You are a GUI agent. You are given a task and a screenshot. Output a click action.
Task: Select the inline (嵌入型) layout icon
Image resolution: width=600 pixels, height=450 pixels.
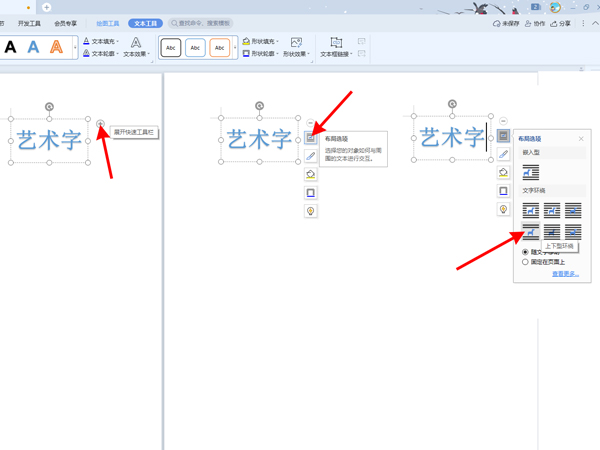coord(531,173)
